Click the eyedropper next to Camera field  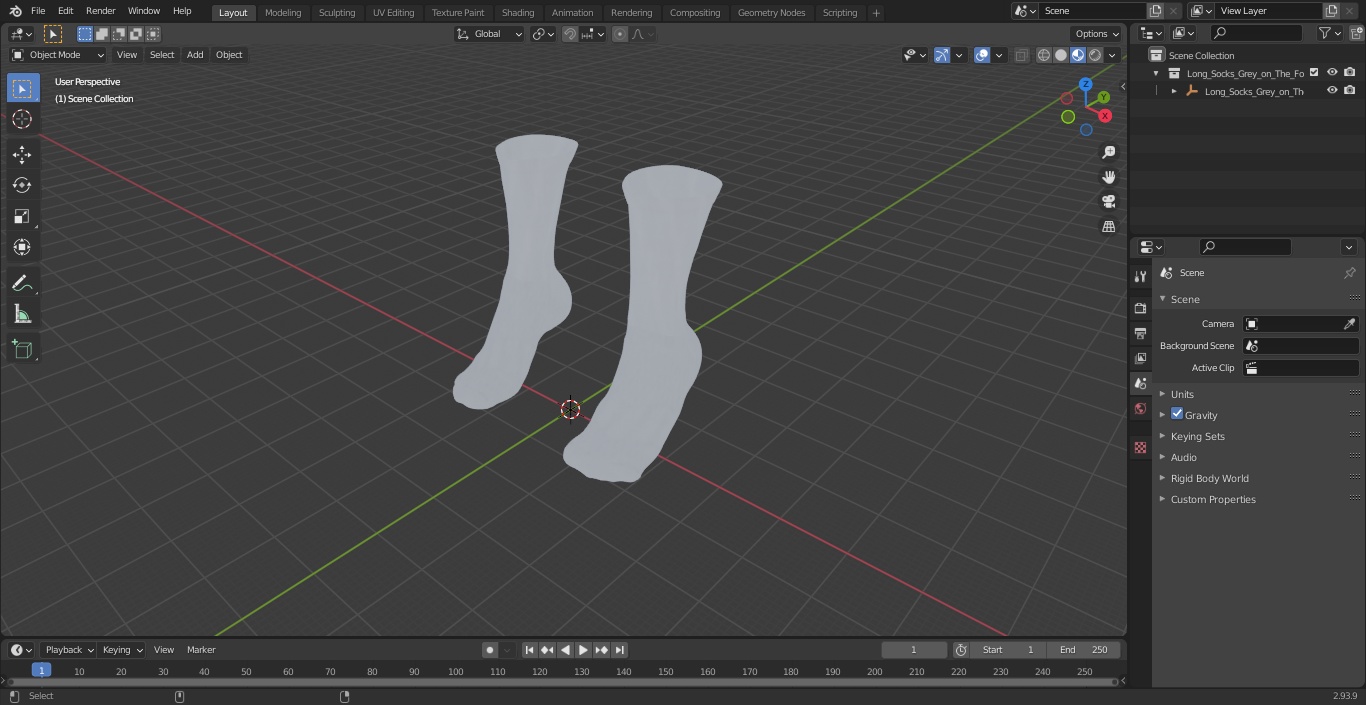pyautogui.click(x=1349, y=324)
